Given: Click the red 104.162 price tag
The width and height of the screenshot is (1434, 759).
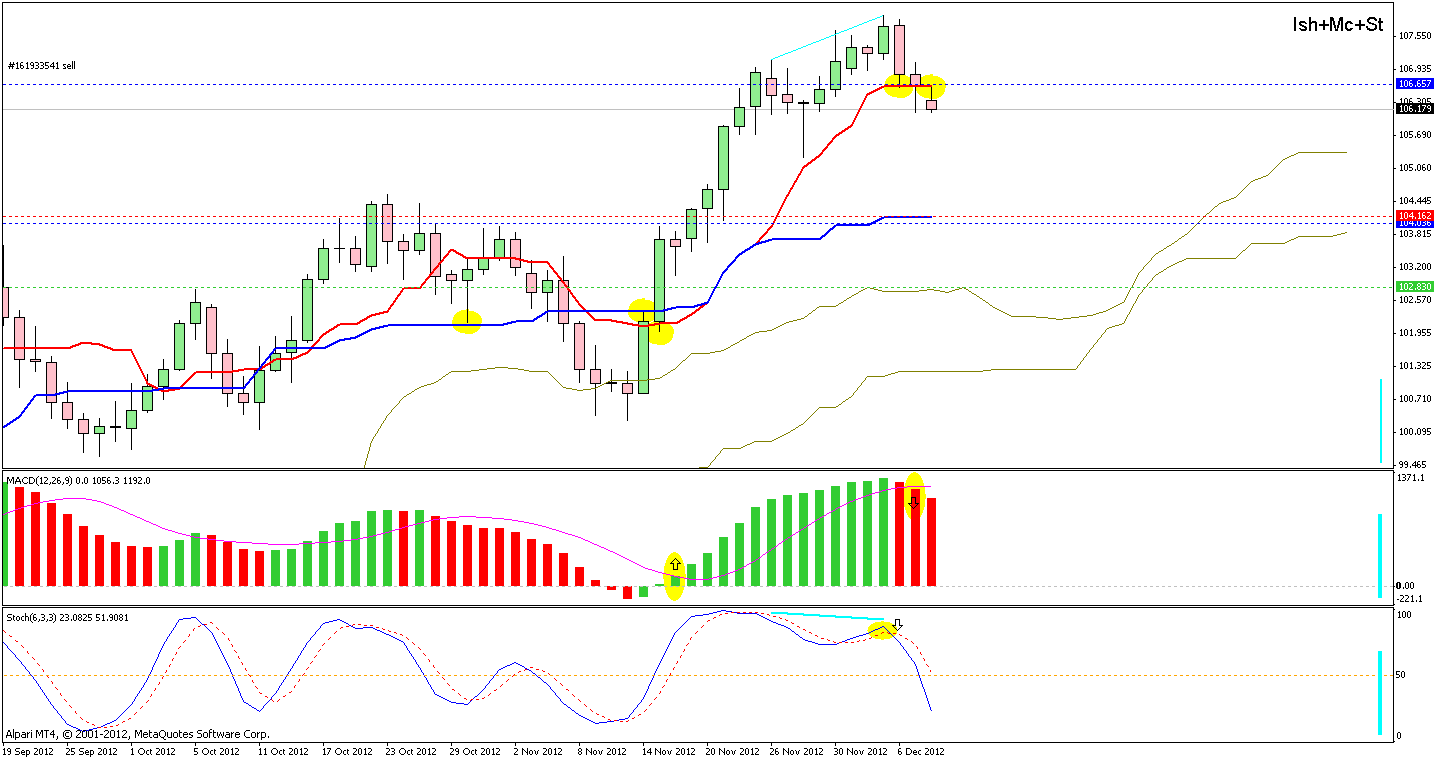Looking at the screenshot, I should 1414,215.
